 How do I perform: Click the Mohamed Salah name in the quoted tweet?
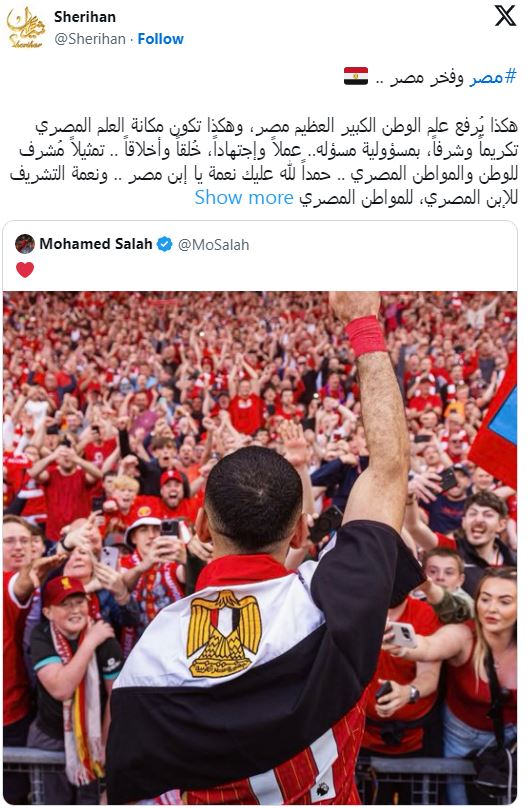pyautogui.click(x=96, y=244)
